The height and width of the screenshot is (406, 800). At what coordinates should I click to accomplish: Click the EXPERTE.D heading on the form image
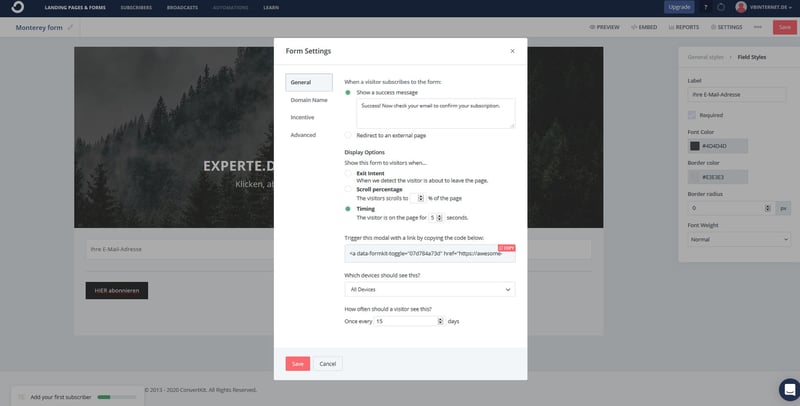(x=238, y=166)
